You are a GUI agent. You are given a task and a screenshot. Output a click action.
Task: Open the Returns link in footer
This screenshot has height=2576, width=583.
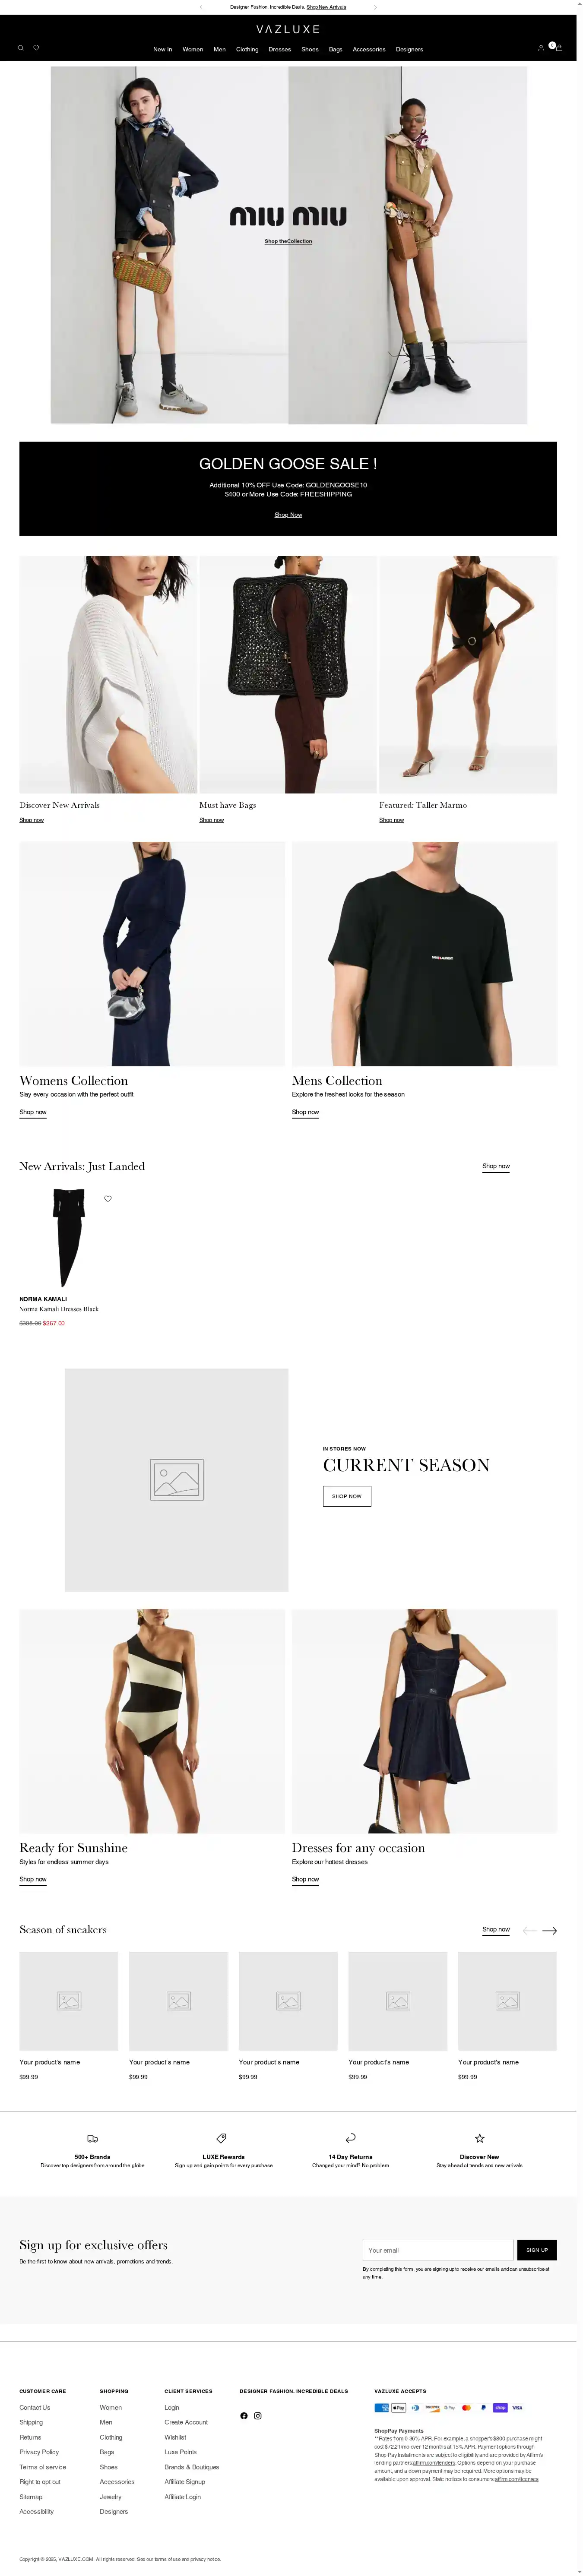coord(30,2437)
